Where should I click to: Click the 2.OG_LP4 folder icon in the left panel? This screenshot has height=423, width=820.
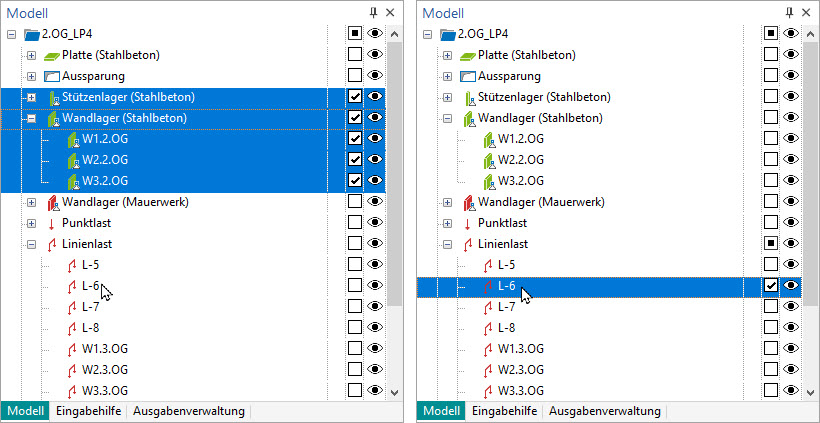point(32,34)
